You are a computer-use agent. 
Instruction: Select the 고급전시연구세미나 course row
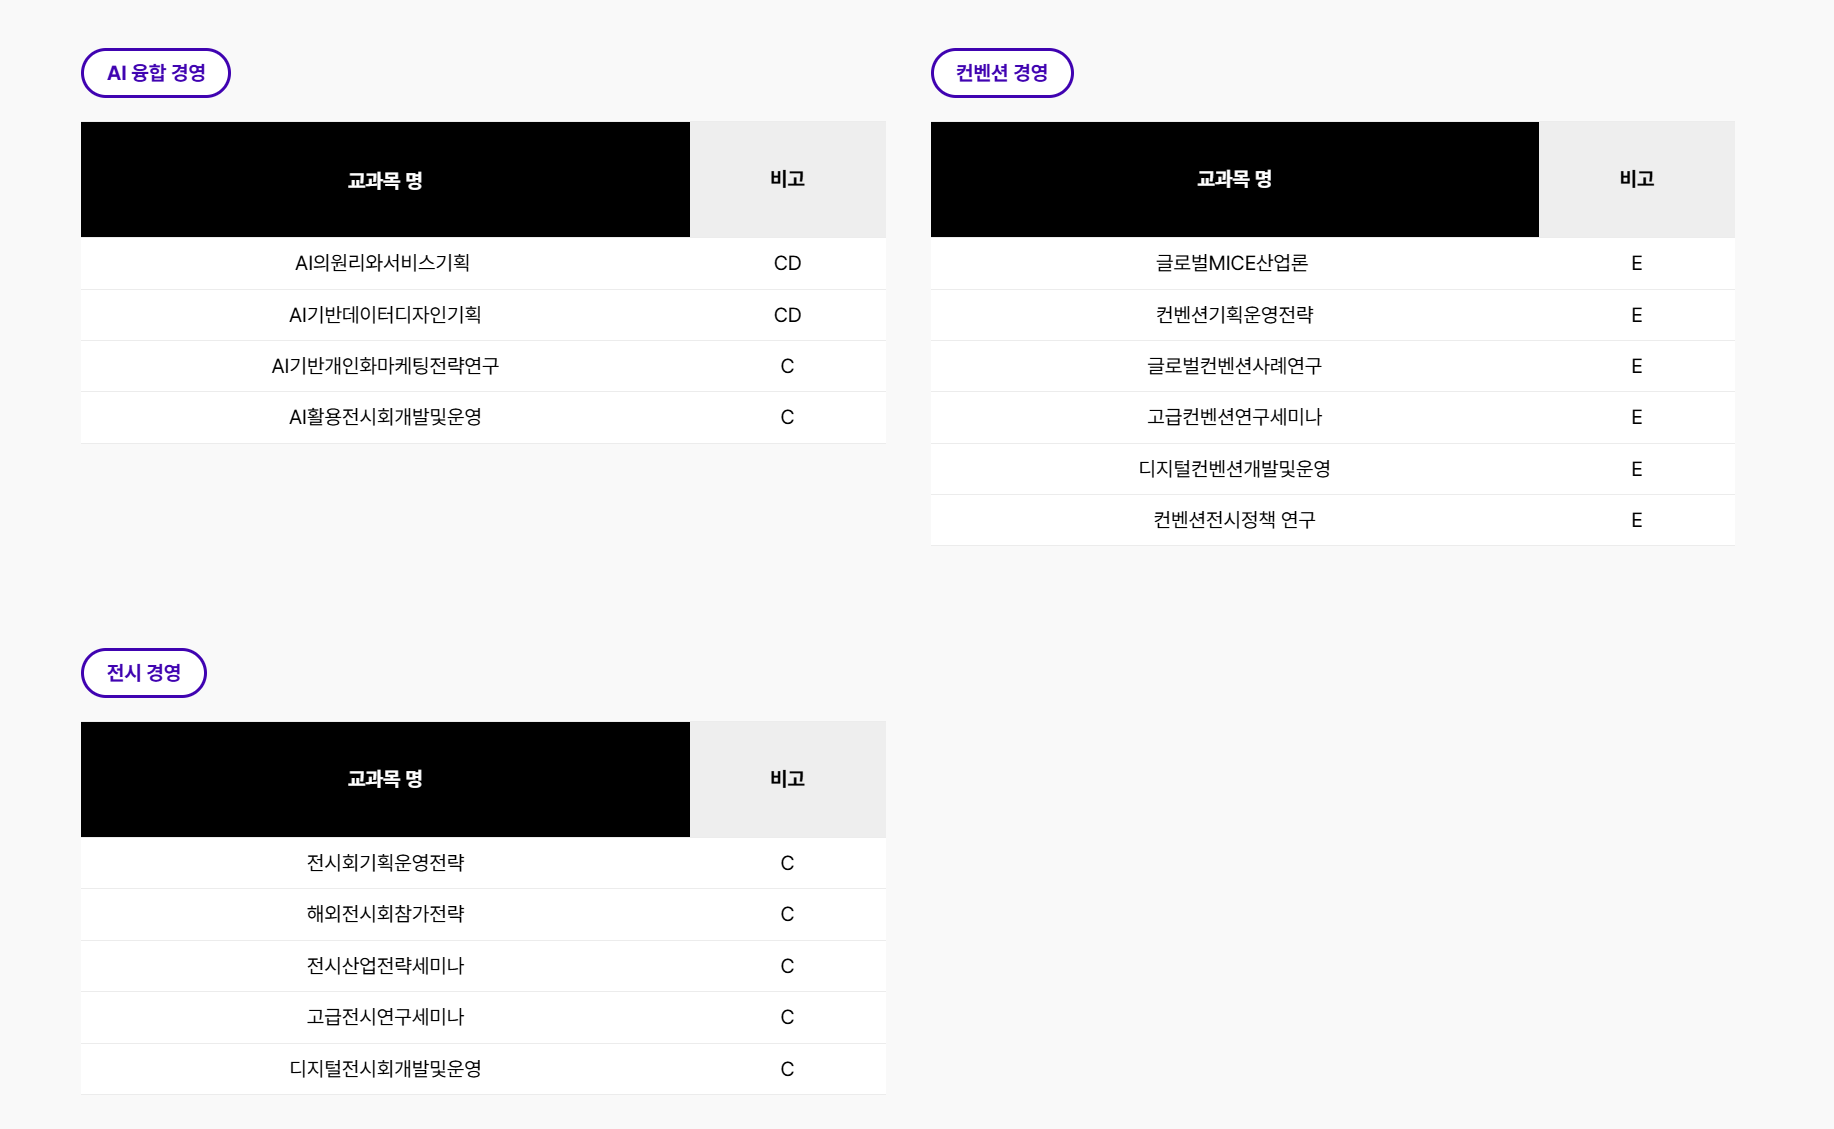click(x=385, y=1016)
